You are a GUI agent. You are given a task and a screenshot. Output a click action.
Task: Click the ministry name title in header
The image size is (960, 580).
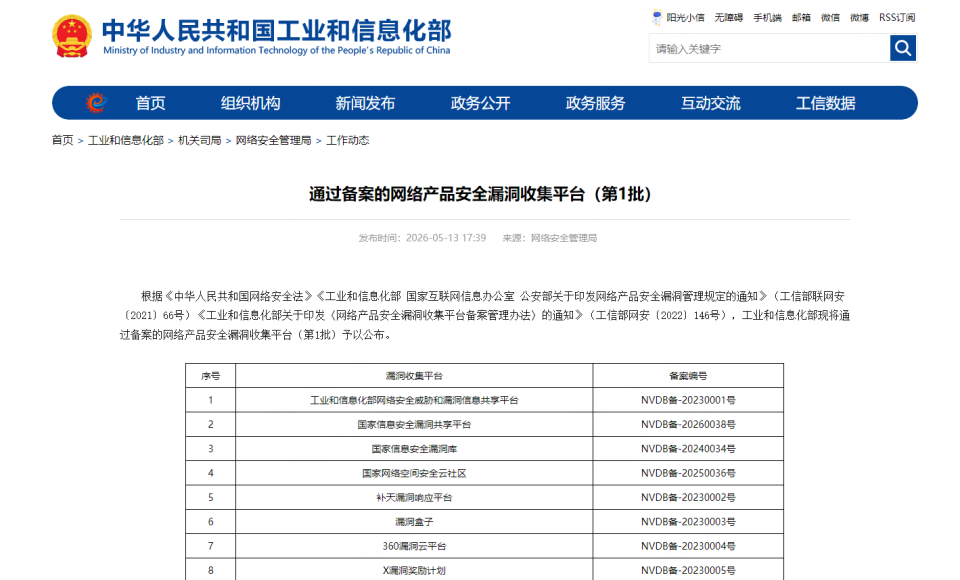click(x=277, y=31)
